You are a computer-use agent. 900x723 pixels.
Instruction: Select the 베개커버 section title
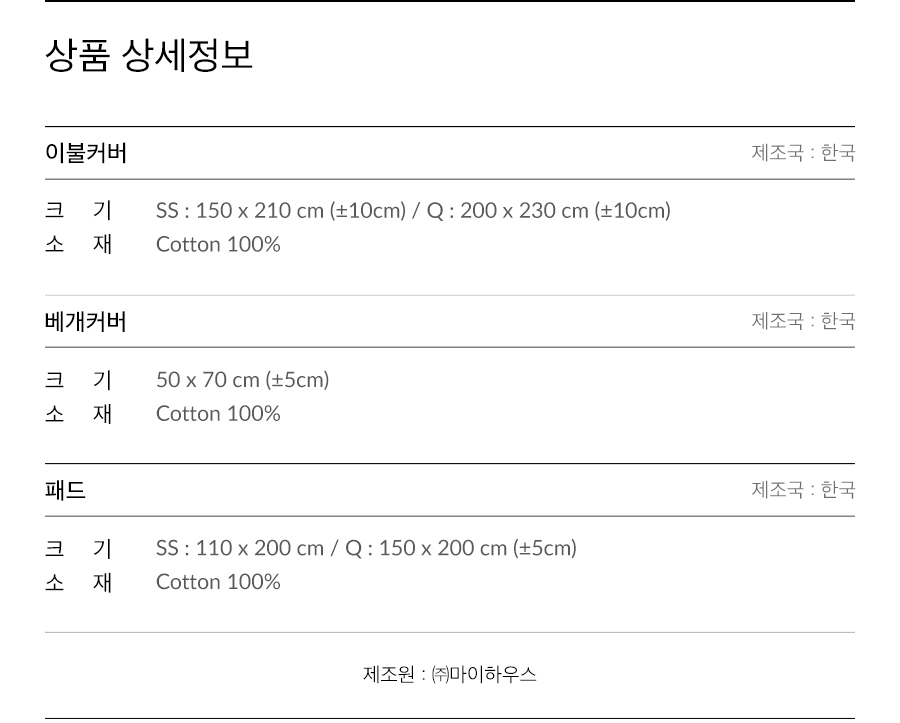[x=86, y=322]
